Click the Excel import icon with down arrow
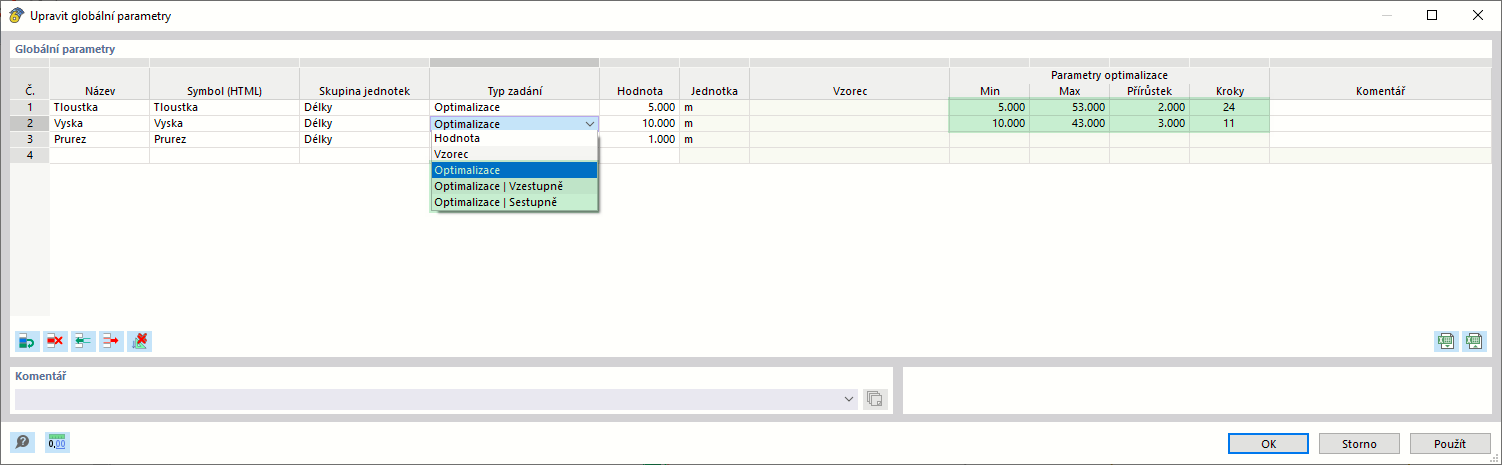The image size is (1502, 465). click(1445, 341)
